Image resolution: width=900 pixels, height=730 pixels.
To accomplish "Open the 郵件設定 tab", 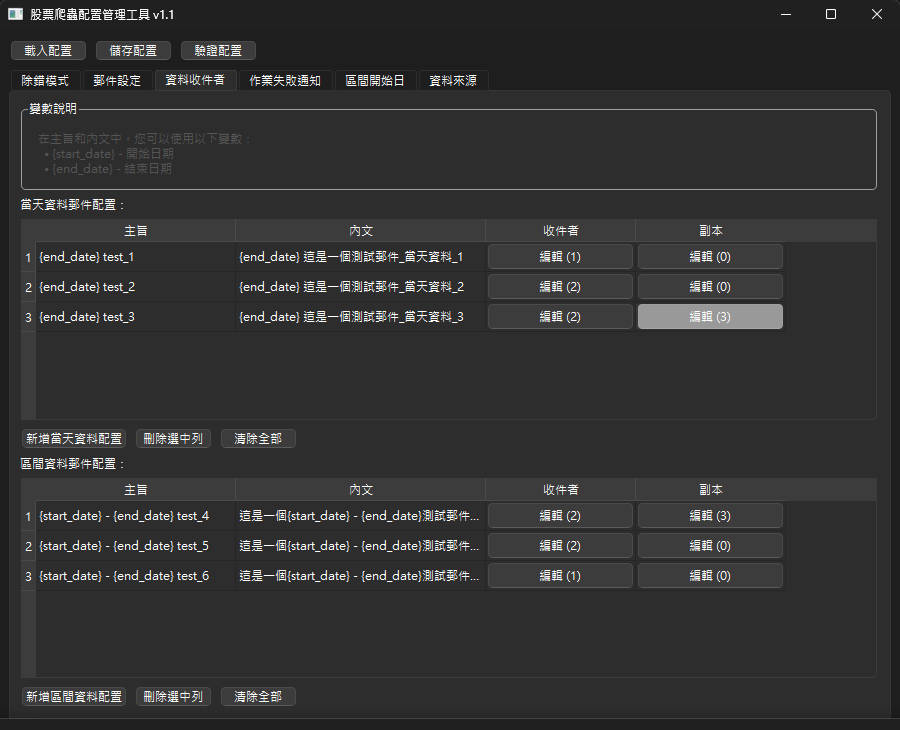I will [117, 80].
